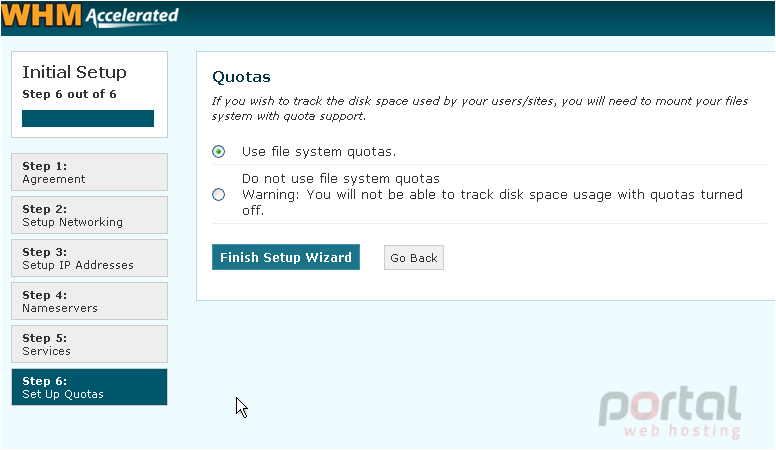Navigate to Step 3: Setup IP Addresses

90,258
